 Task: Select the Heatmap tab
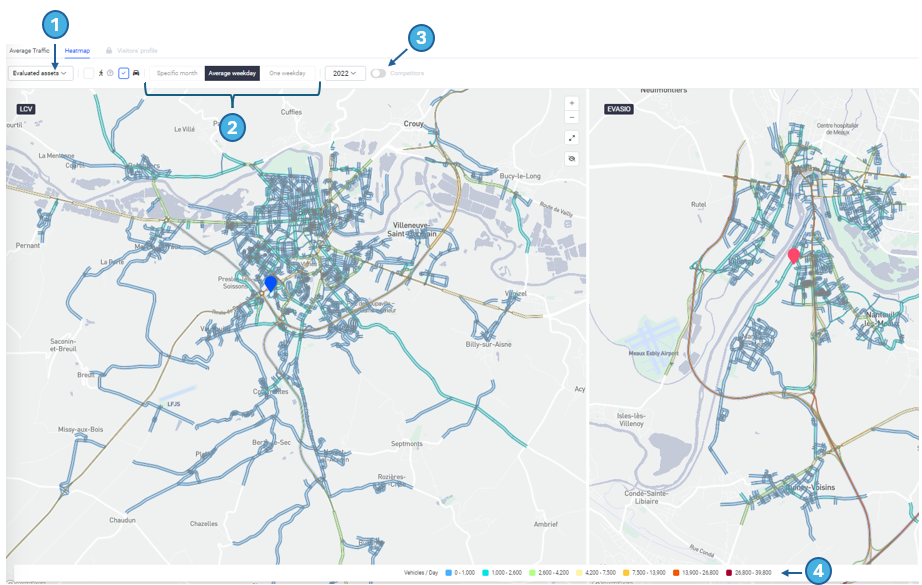click(x=77, y=50)
